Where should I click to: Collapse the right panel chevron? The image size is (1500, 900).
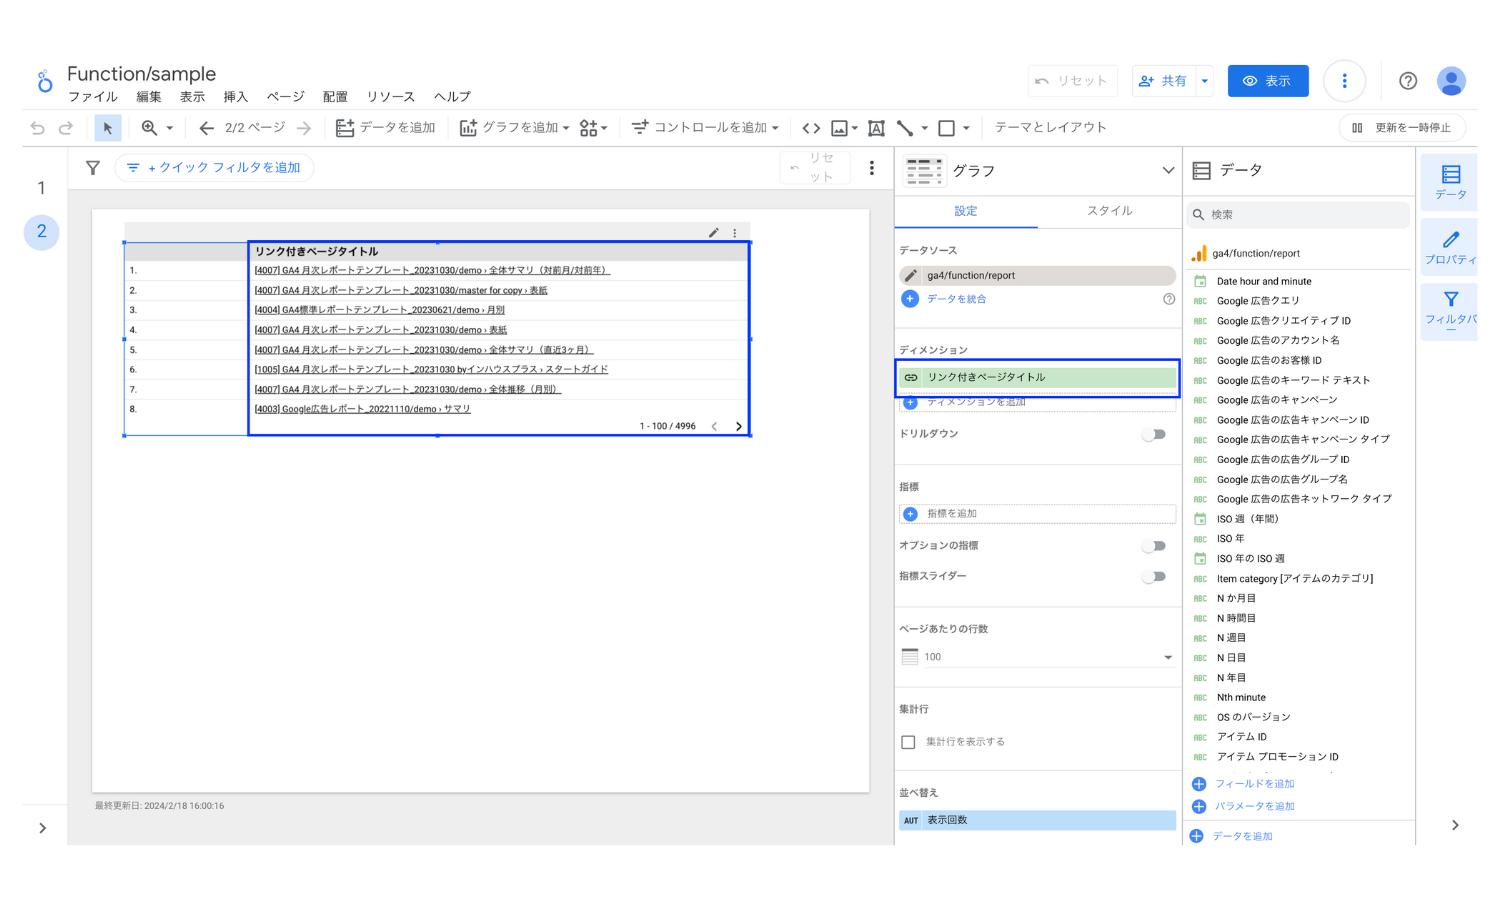[x=1455, y=825]
